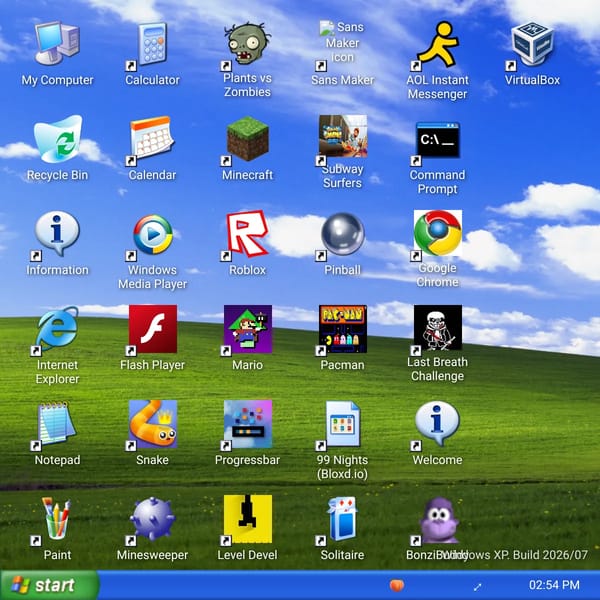Launch the Last Breath Challenge icon
Viewport: 600px width, 600px height.
pyautogui.click(x=438, y=328)
